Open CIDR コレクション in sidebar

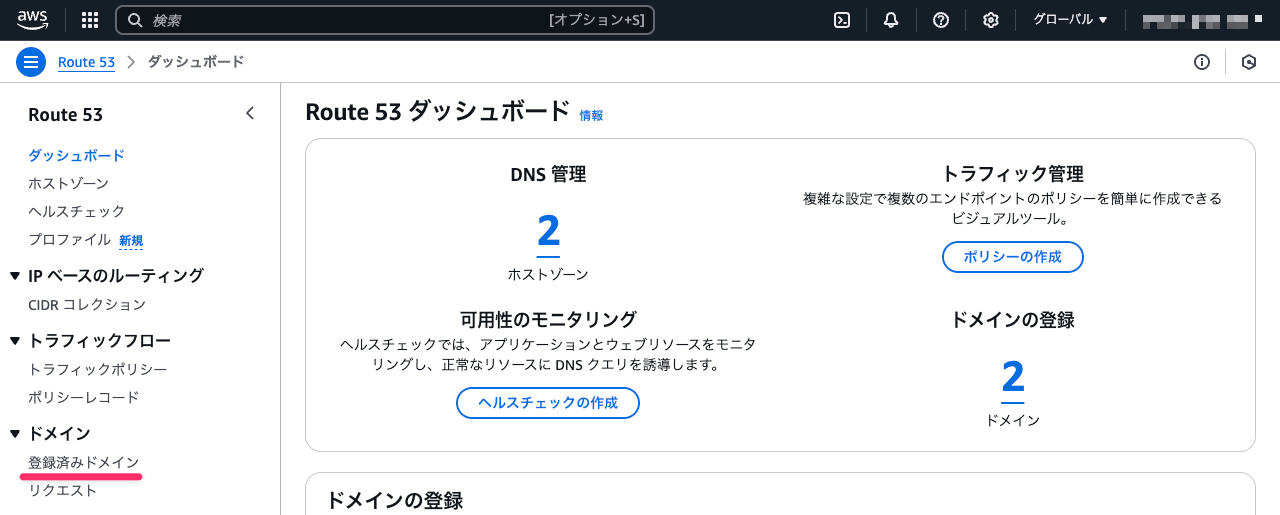point(87,304)
